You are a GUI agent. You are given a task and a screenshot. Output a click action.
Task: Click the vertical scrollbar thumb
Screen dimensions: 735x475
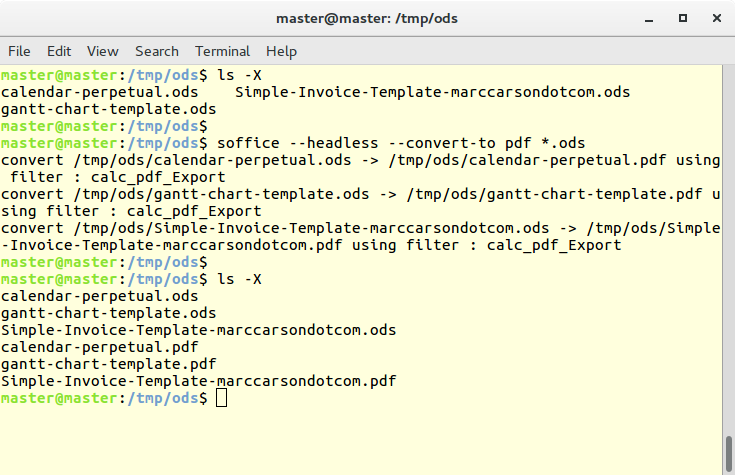click(x=728, y=453)
